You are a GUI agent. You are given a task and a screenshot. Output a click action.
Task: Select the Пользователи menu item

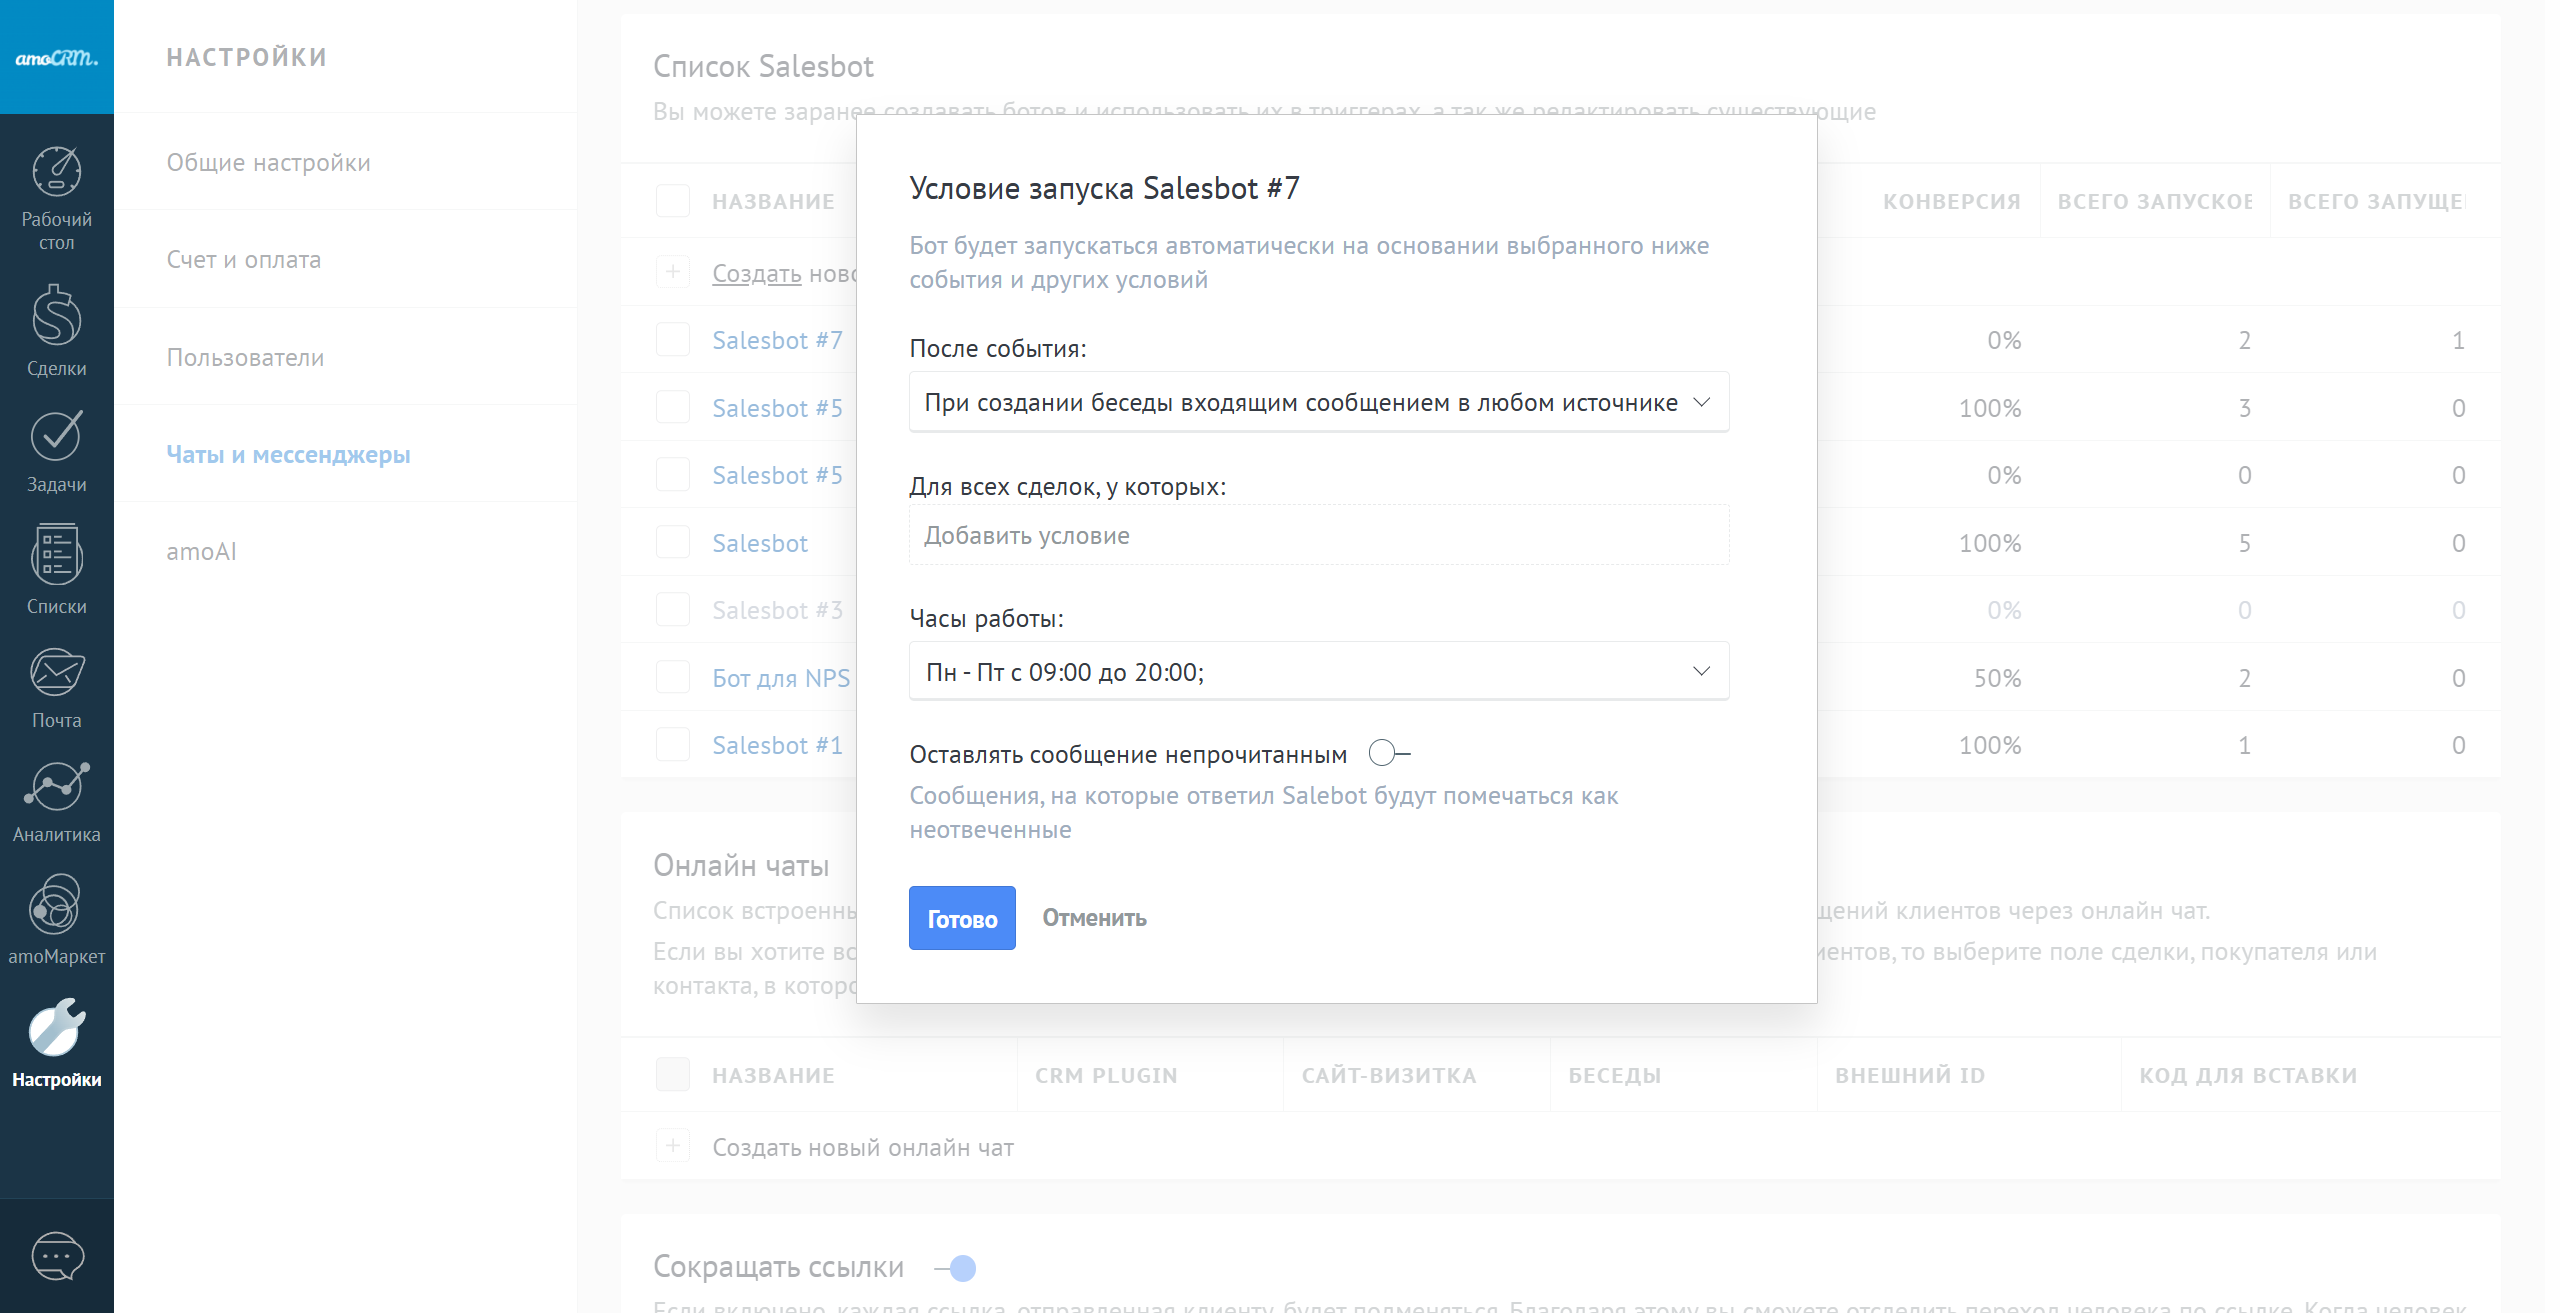(x=245, y=357)
